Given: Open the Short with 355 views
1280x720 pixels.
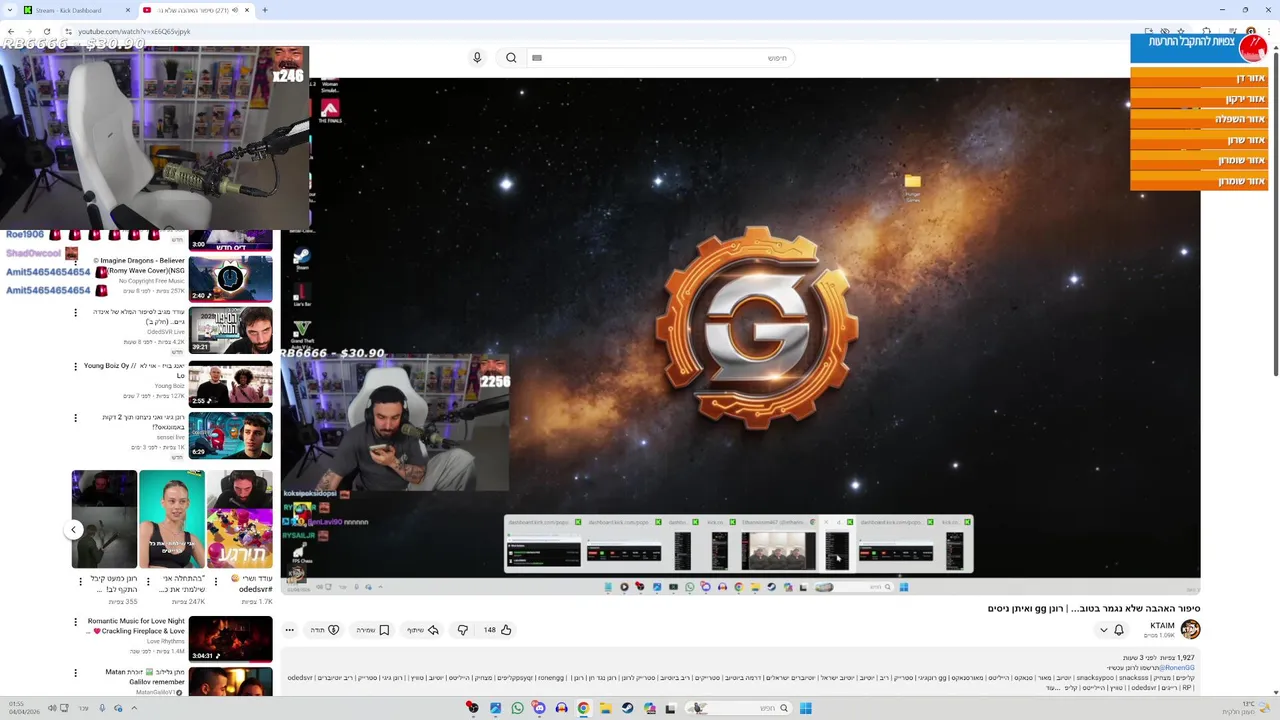Looking at the screenshot, I should tap(104, 519).
